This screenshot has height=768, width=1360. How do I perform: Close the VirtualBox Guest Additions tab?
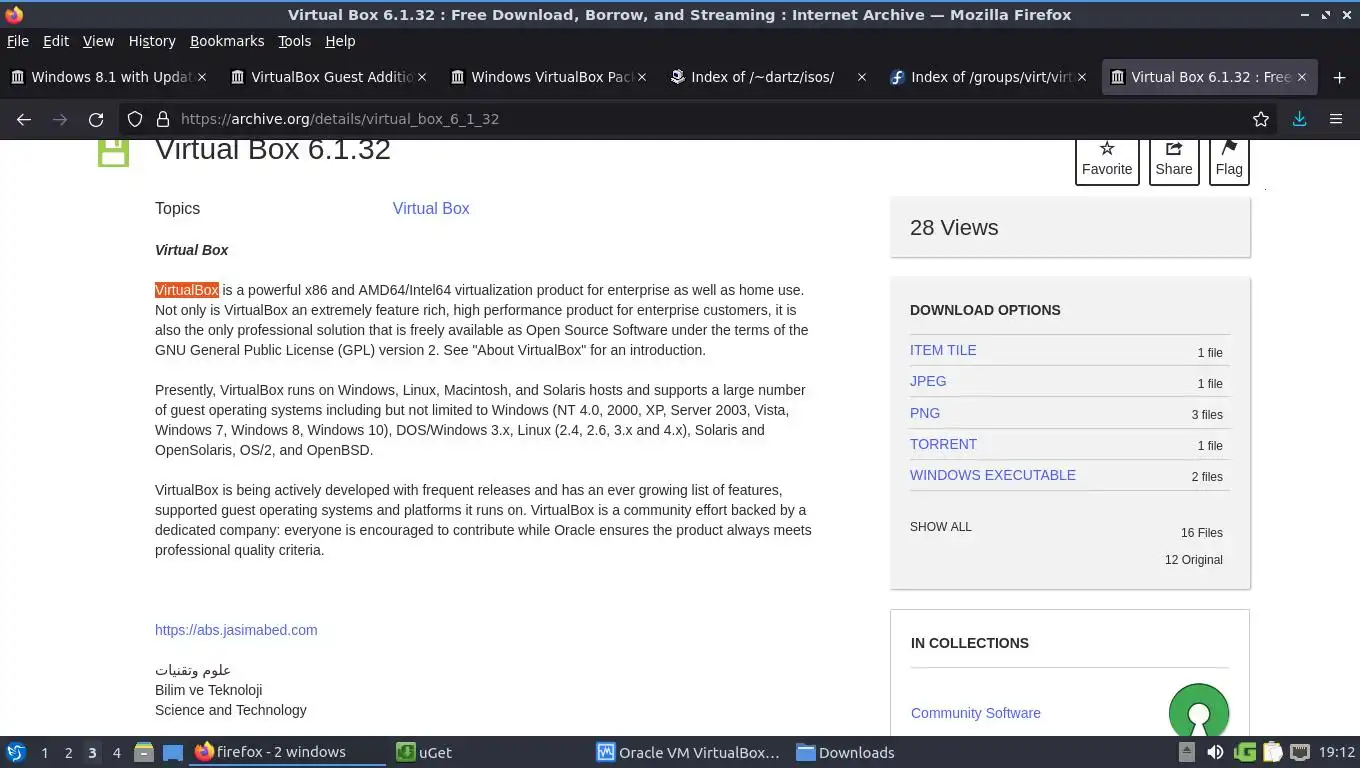pyautogui.click(x=422, y=77)
